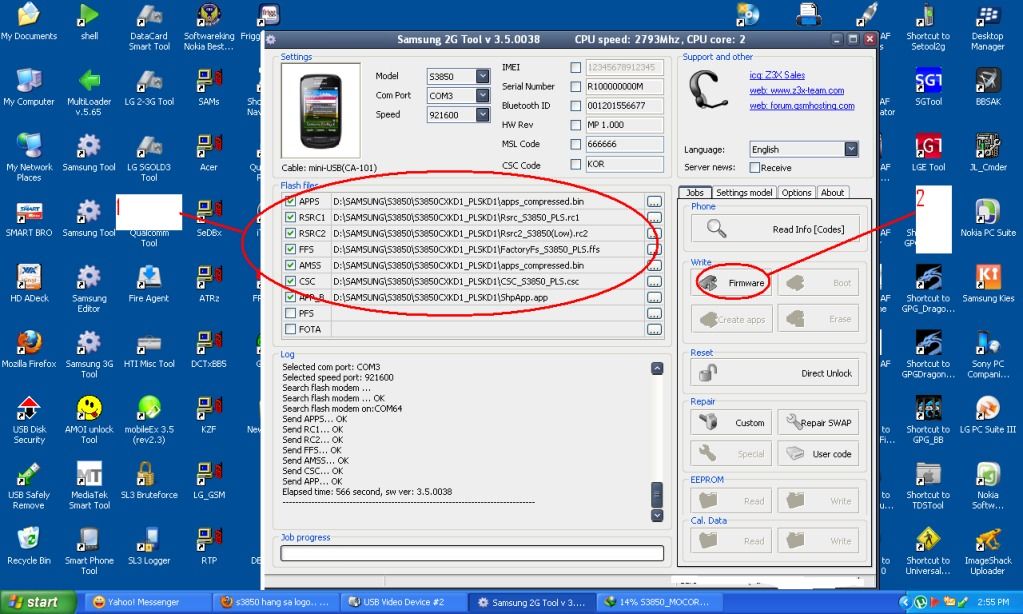
Task: Click the Mozilla Firefox desktop icon
Action: point(29,350)
